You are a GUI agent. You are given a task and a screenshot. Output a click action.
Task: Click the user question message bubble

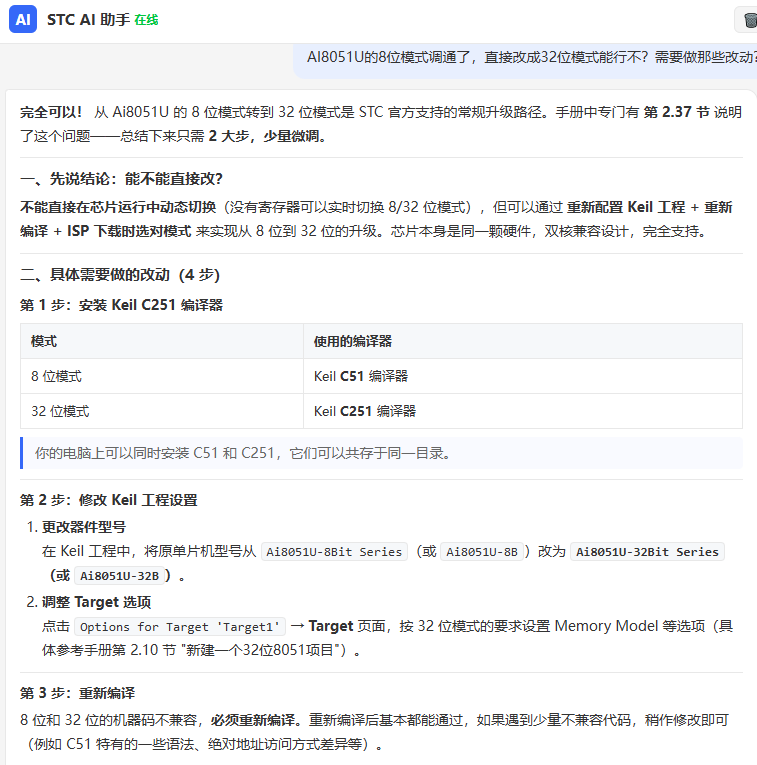(x=525, y=60)
